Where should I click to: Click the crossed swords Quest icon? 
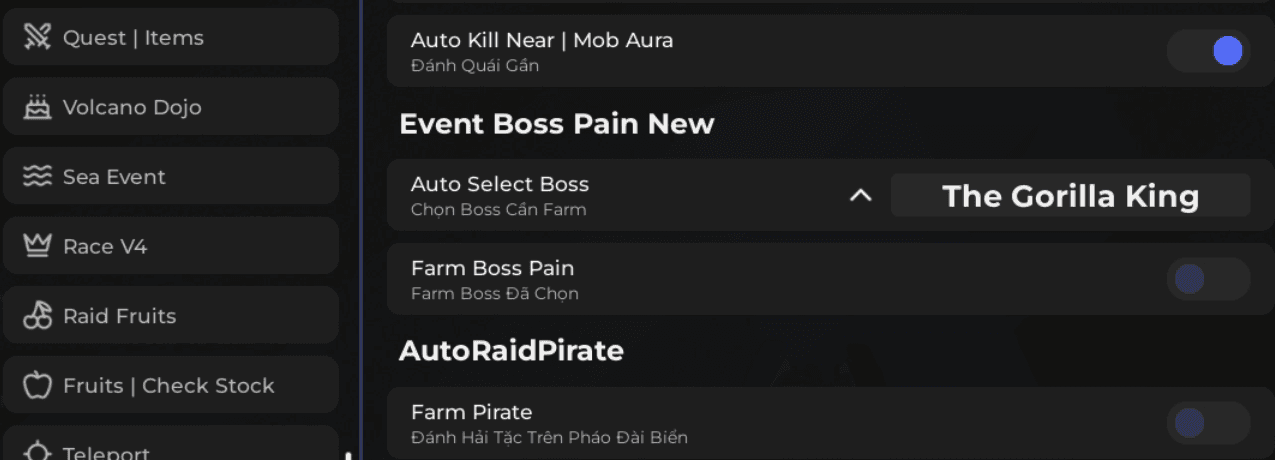click(x=37, y=38)
